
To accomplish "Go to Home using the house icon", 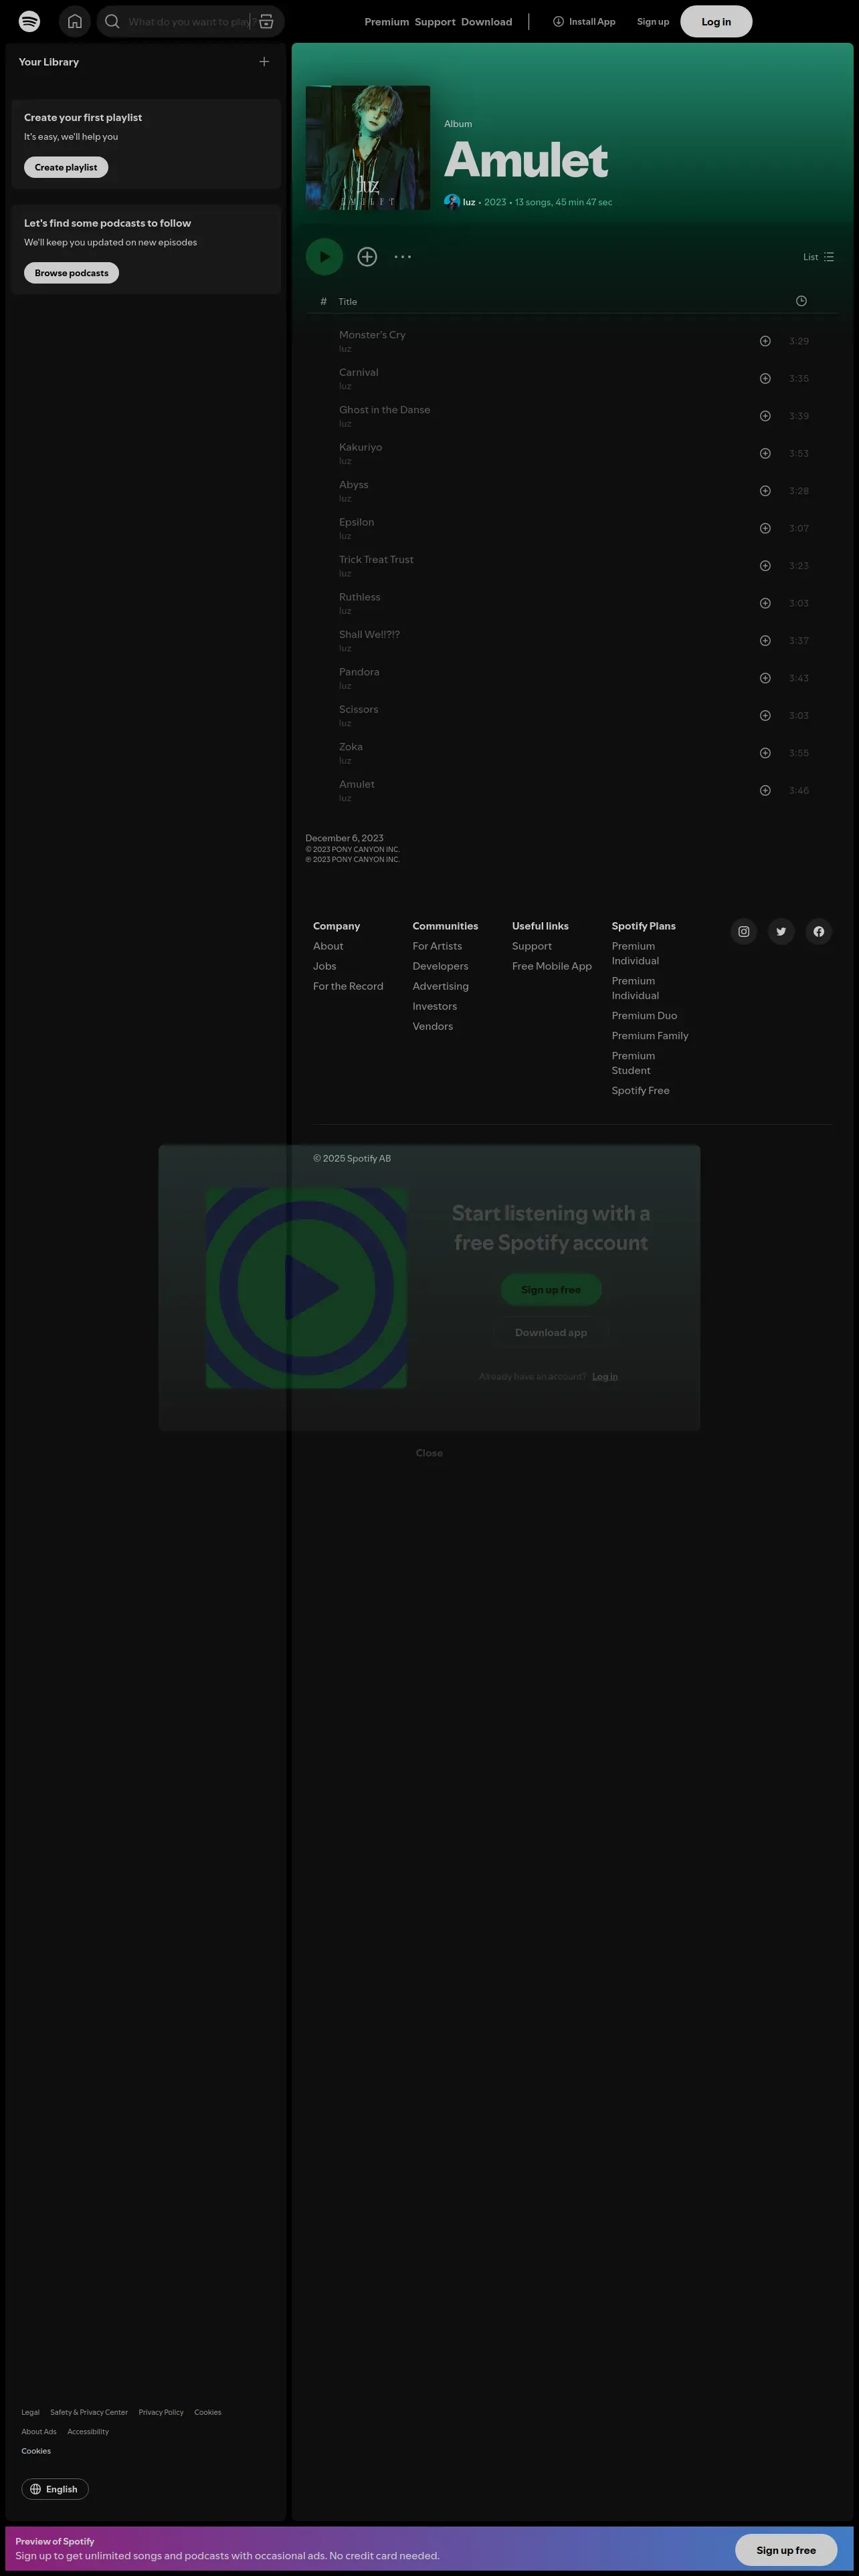I will (75, 21).
